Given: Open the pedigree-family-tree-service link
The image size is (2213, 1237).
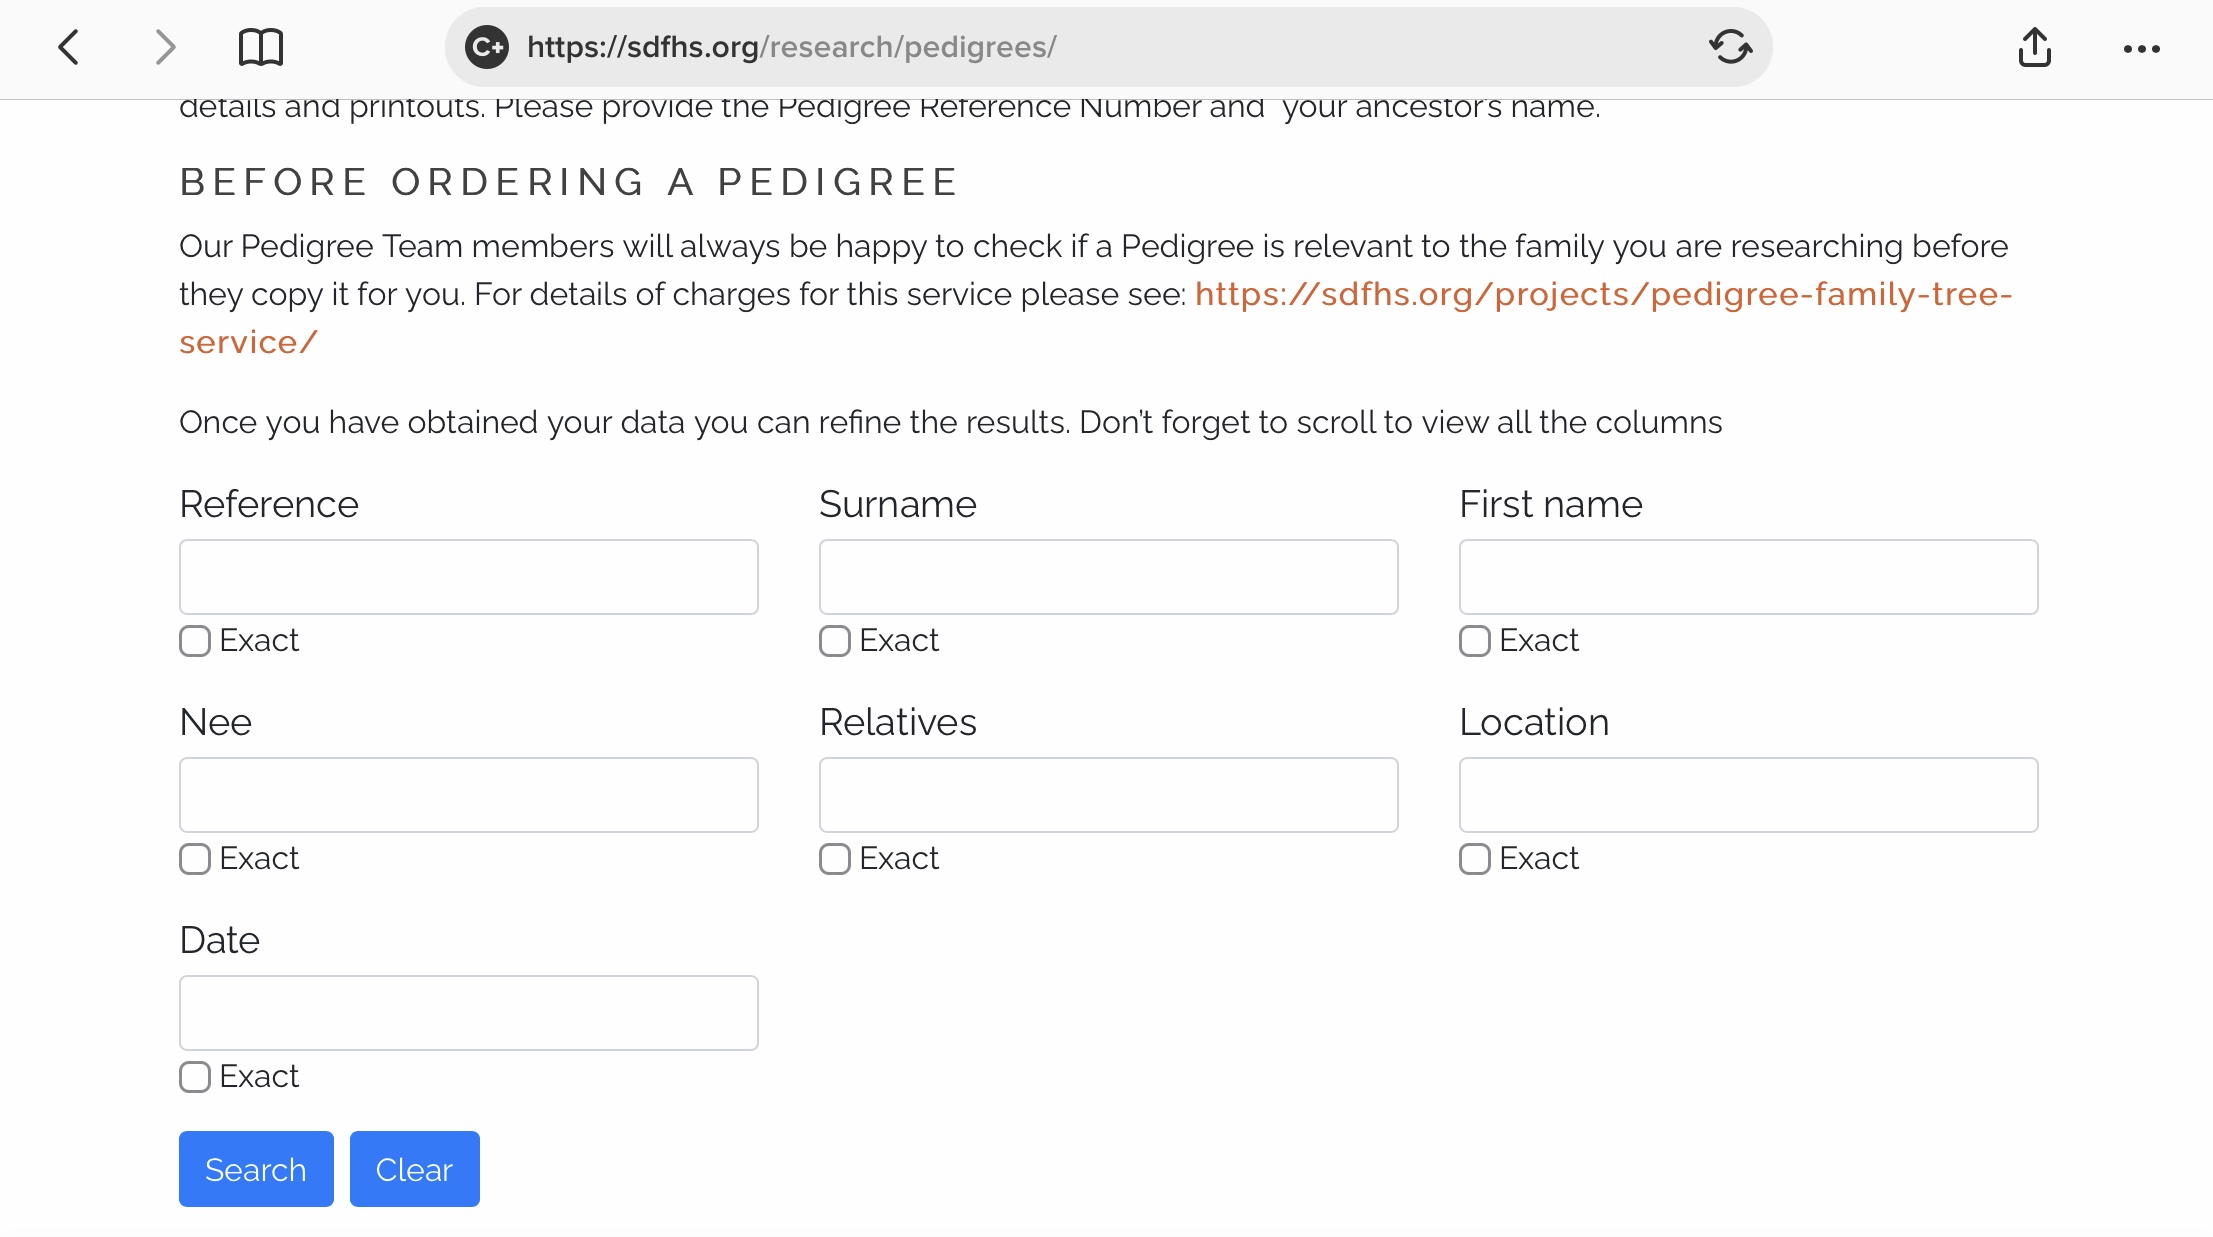Looking at the screenshot, I should 1602,295.
